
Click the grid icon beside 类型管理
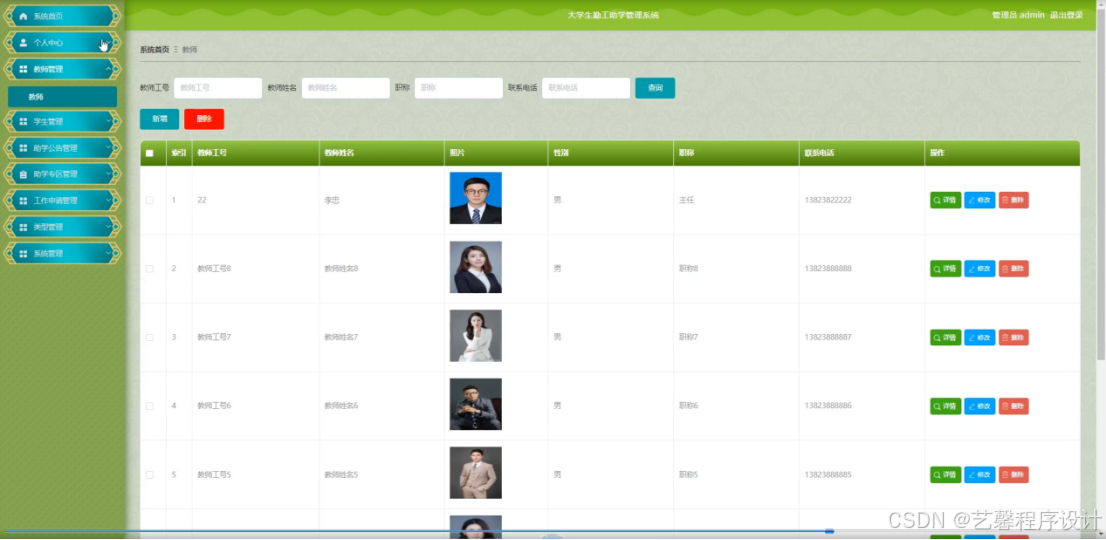pos(23,227)
